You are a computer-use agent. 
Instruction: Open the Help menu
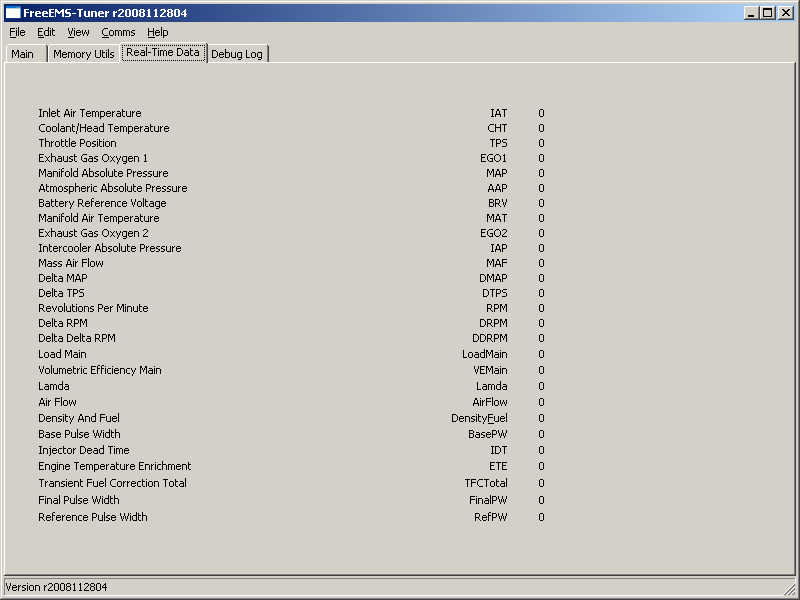click(x=158, y=32)
